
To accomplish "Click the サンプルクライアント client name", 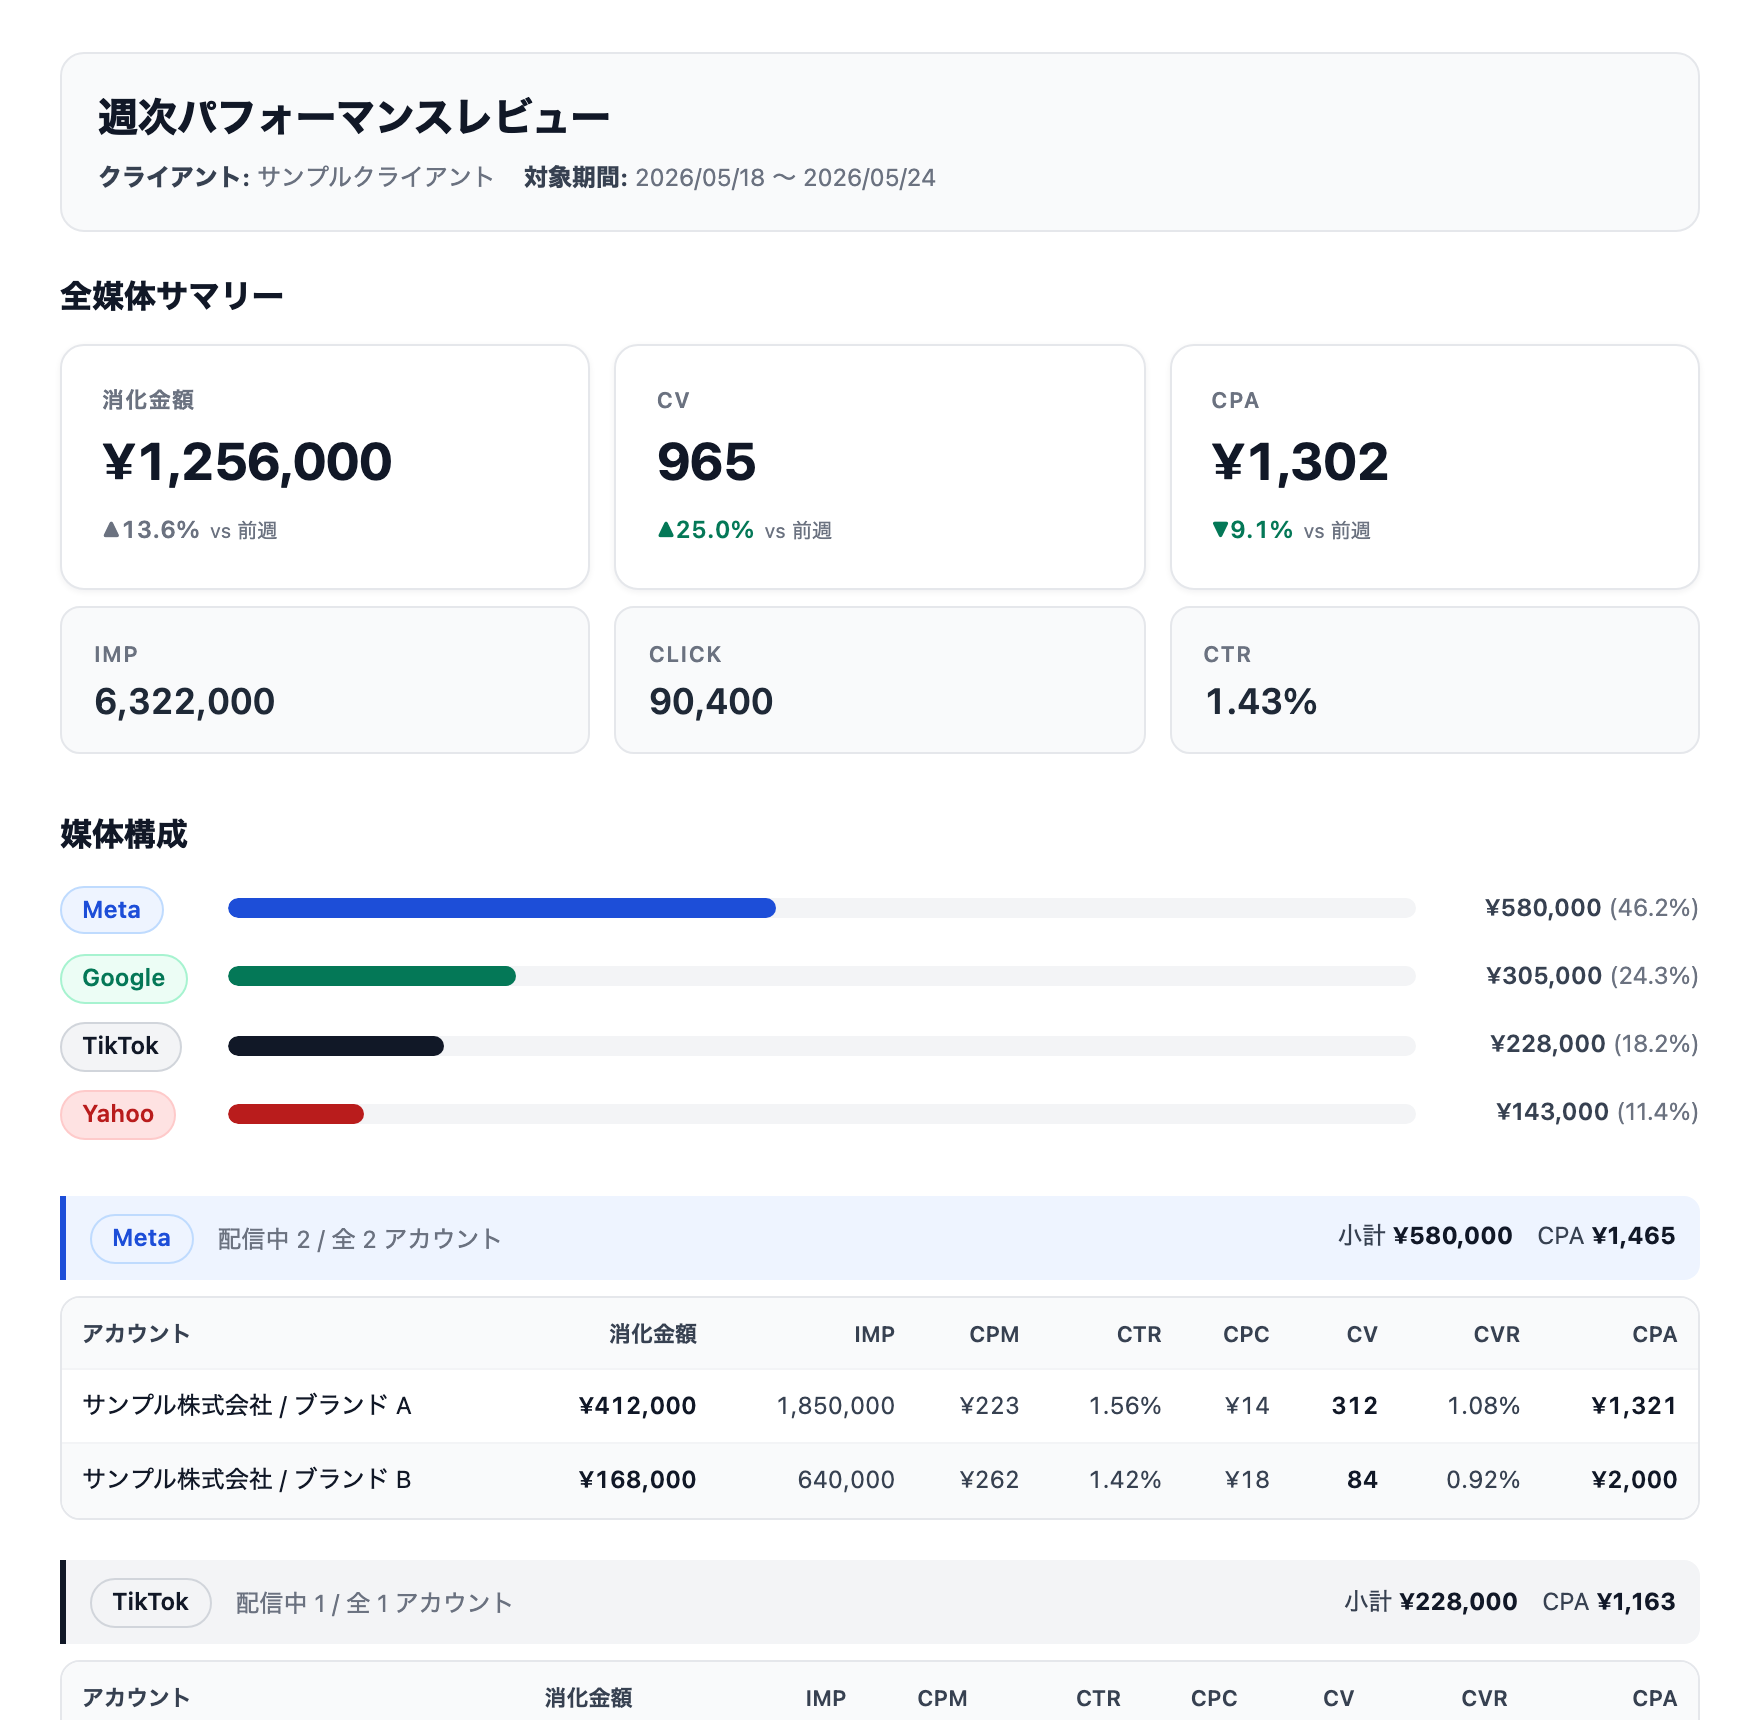I will click(376, 177).
